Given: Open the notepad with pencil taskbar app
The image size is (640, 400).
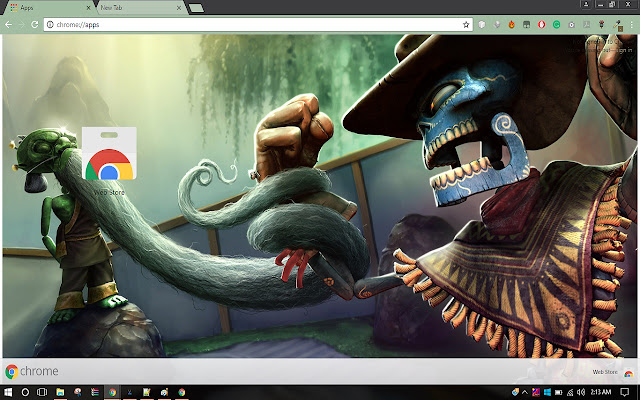Looking at the screenshot, I should (x=147, y=392).
